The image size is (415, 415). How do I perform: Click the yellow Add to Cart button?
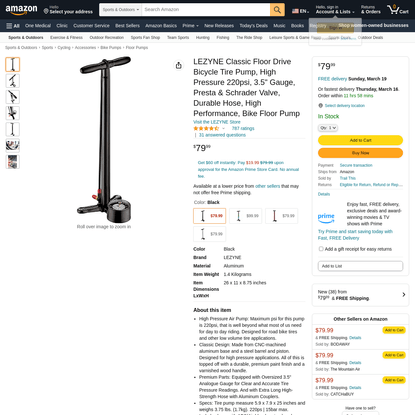pos(360,140)
